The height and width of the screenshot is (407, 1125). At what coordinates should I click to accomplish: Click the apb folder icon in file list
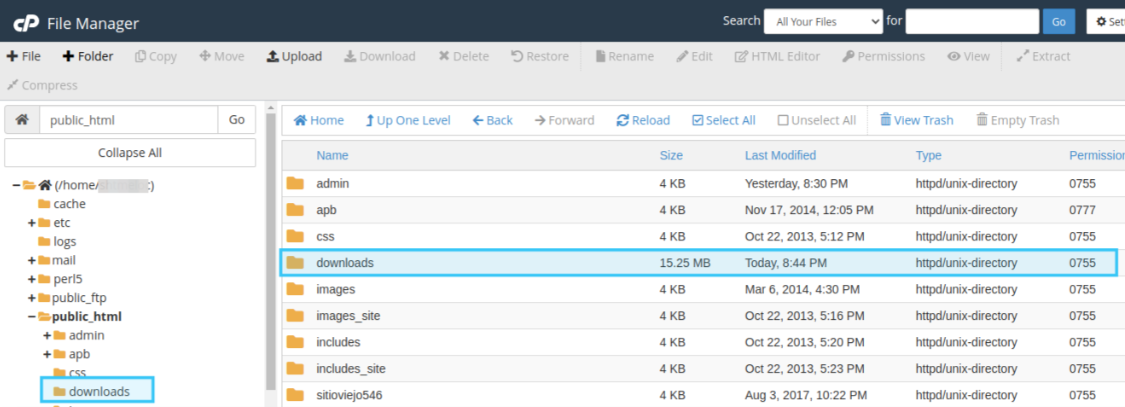click(x=296, y=210)
